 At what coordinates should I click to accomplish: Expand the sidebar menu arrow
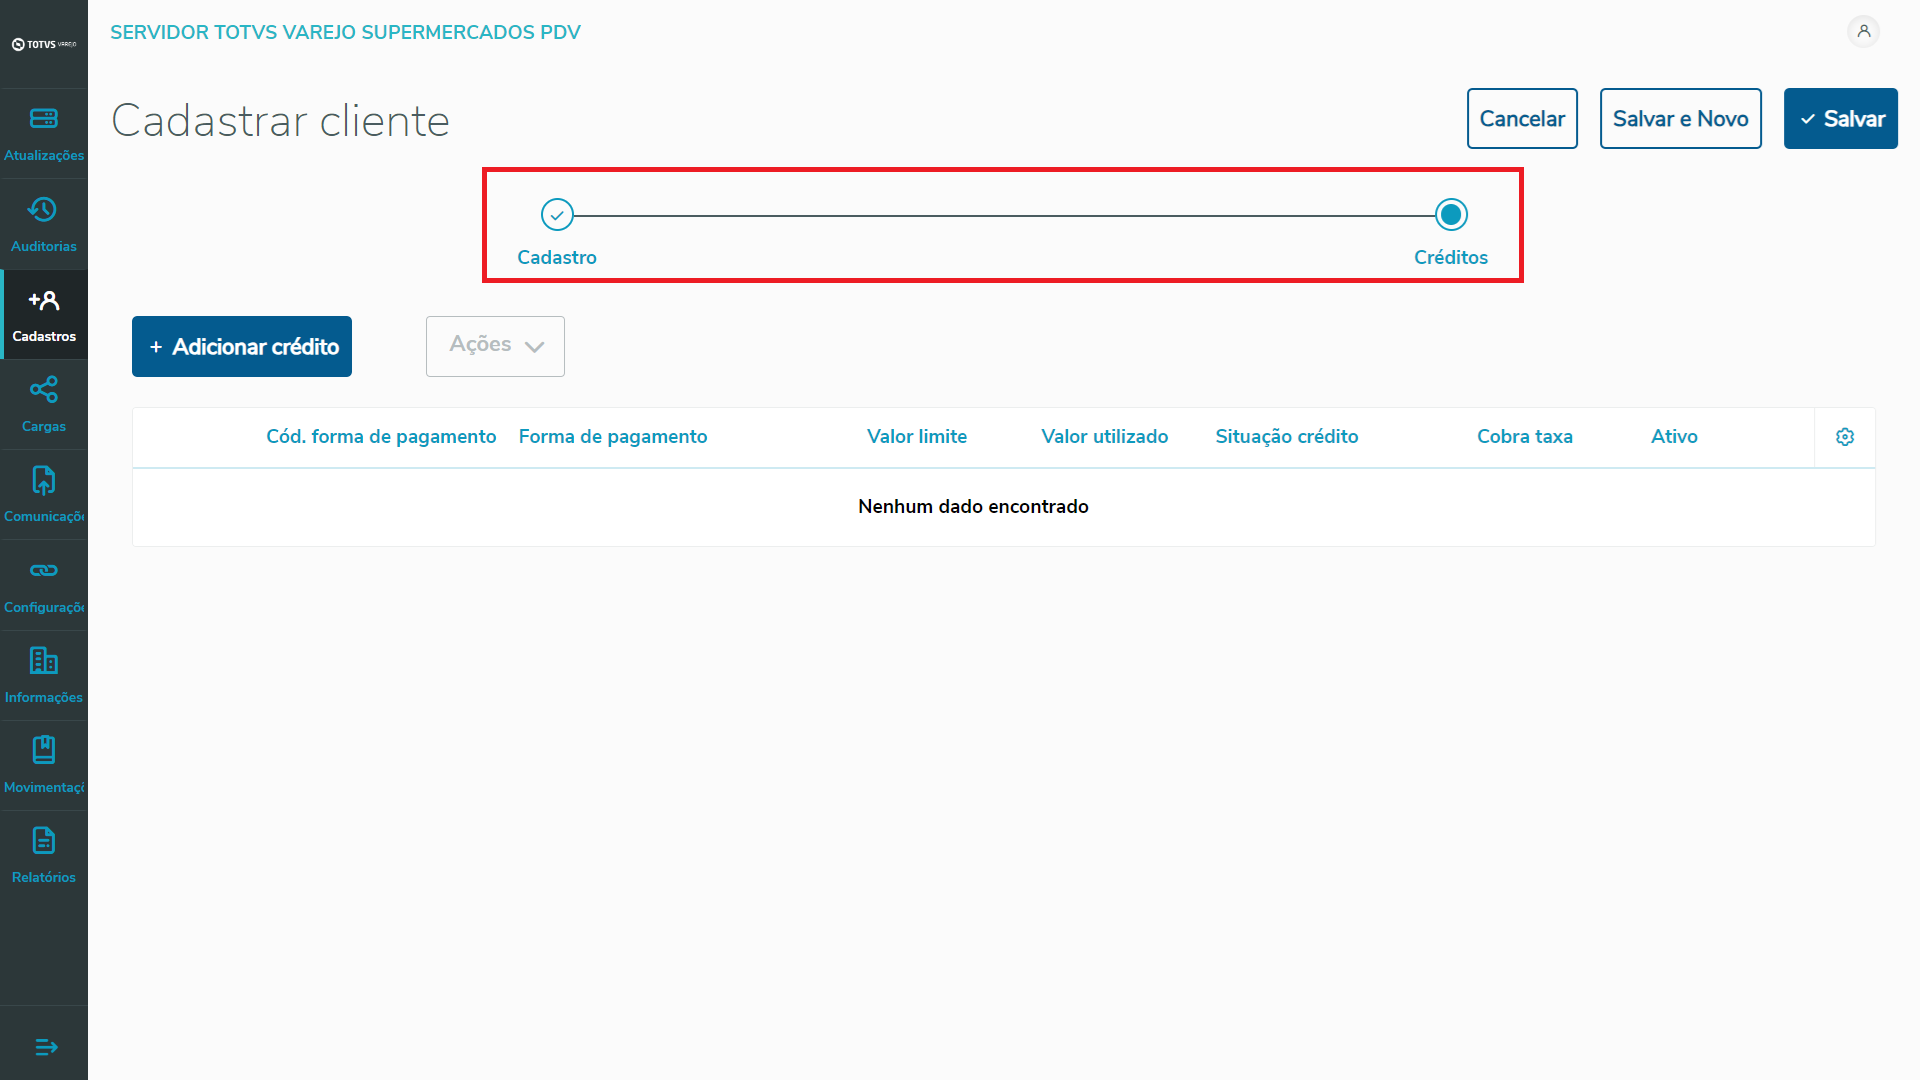(x=46, y=1047)
